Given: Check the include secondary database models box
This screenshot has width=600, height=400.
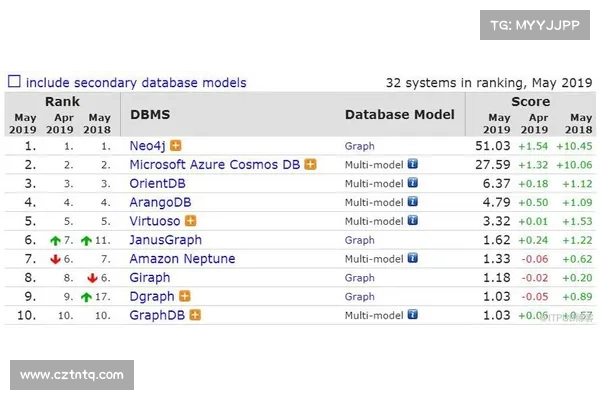Looking at the screenshot, I should [14, 82].
